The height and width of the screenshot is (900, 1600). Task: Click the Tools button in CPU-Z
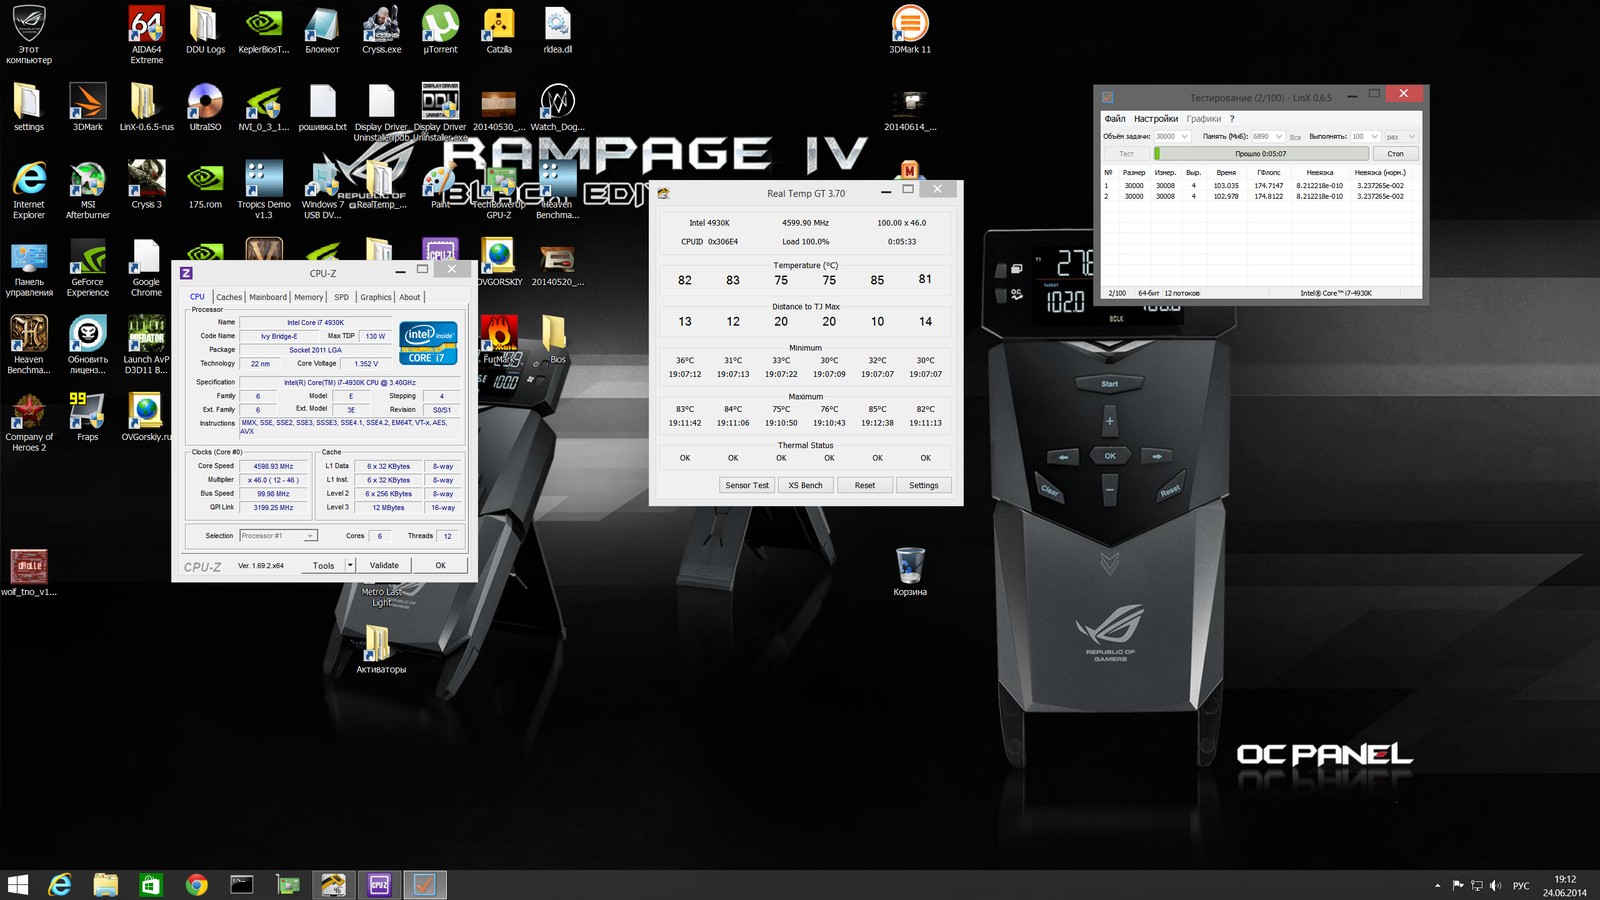pos(323,566)
